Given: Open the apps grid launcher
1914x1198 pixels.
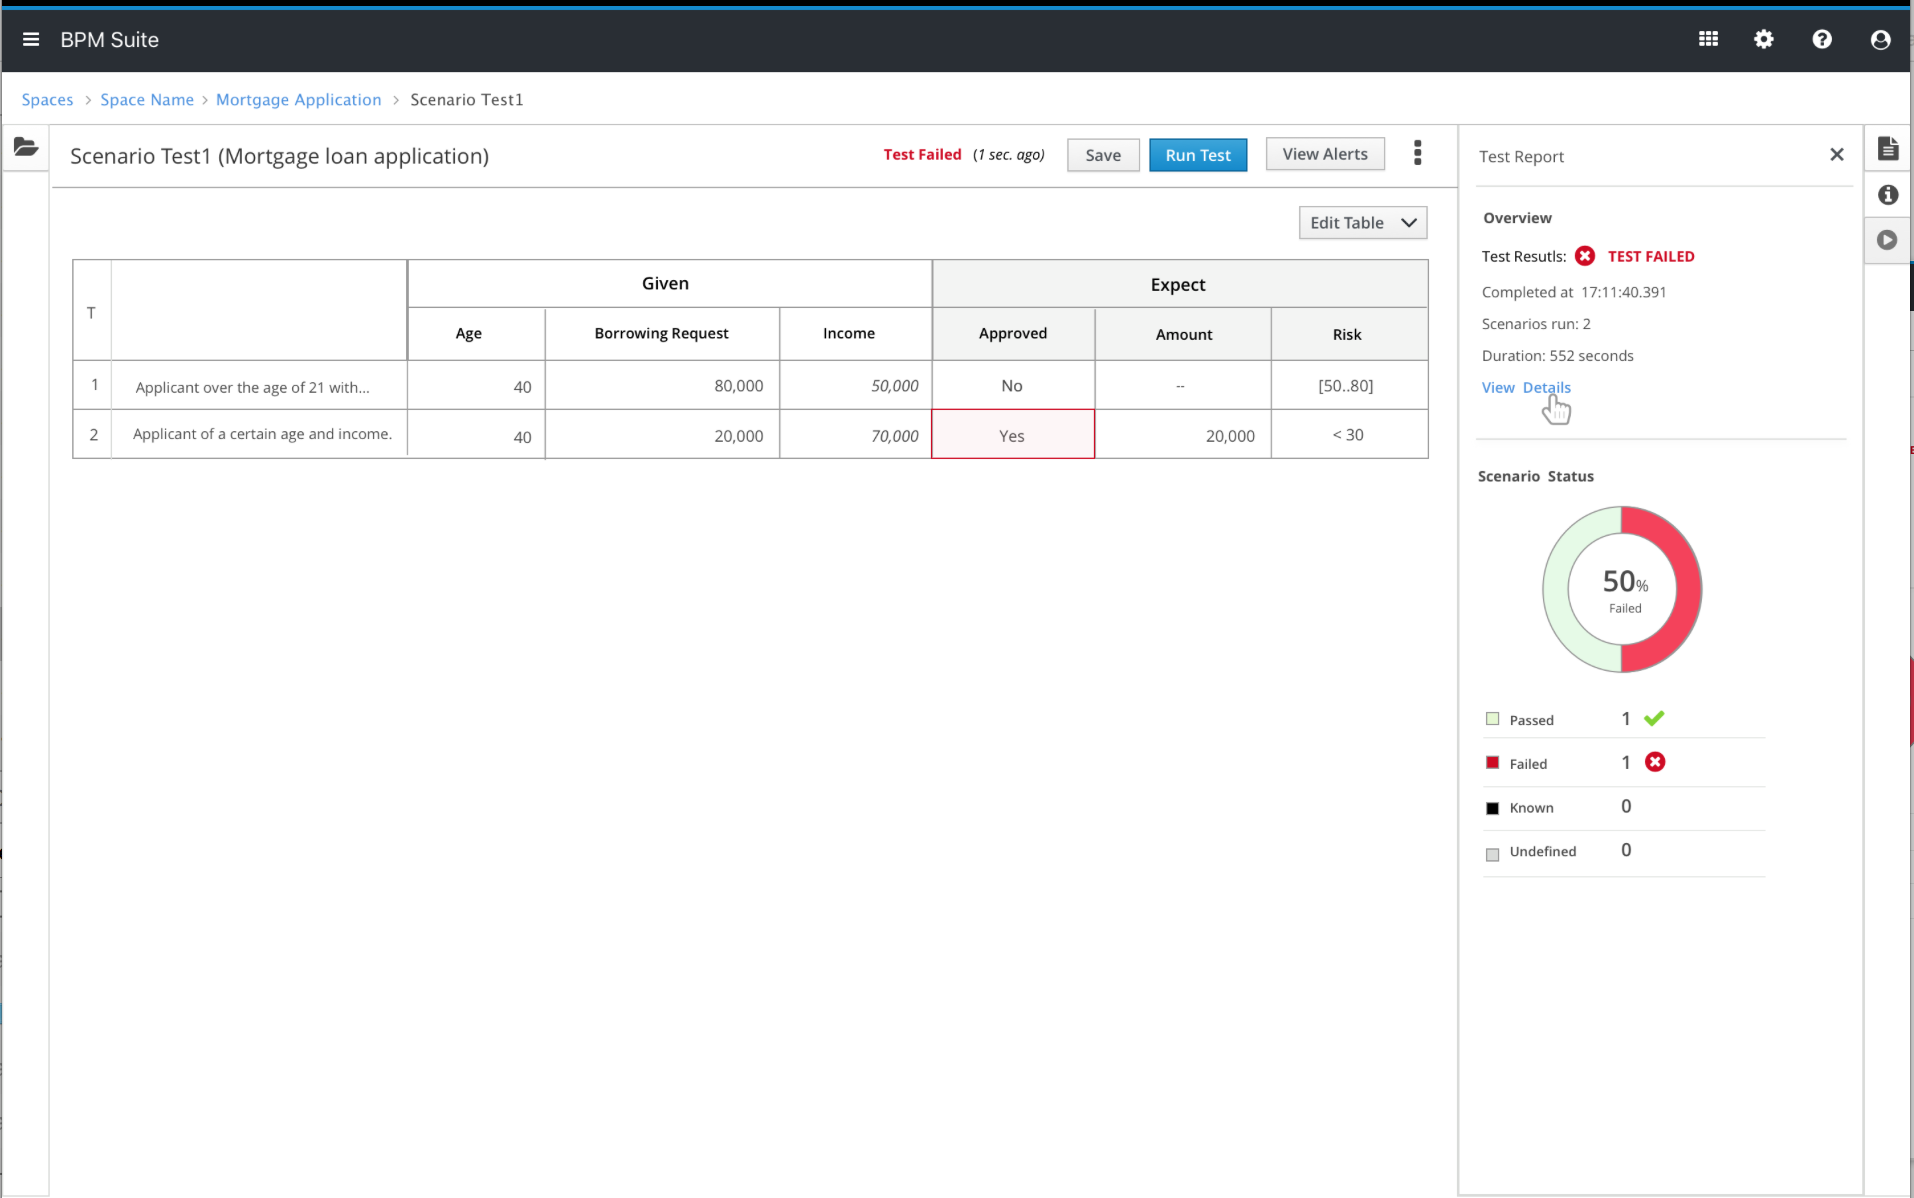Looking at the screenshot, I should click(x=1708, y=40).
